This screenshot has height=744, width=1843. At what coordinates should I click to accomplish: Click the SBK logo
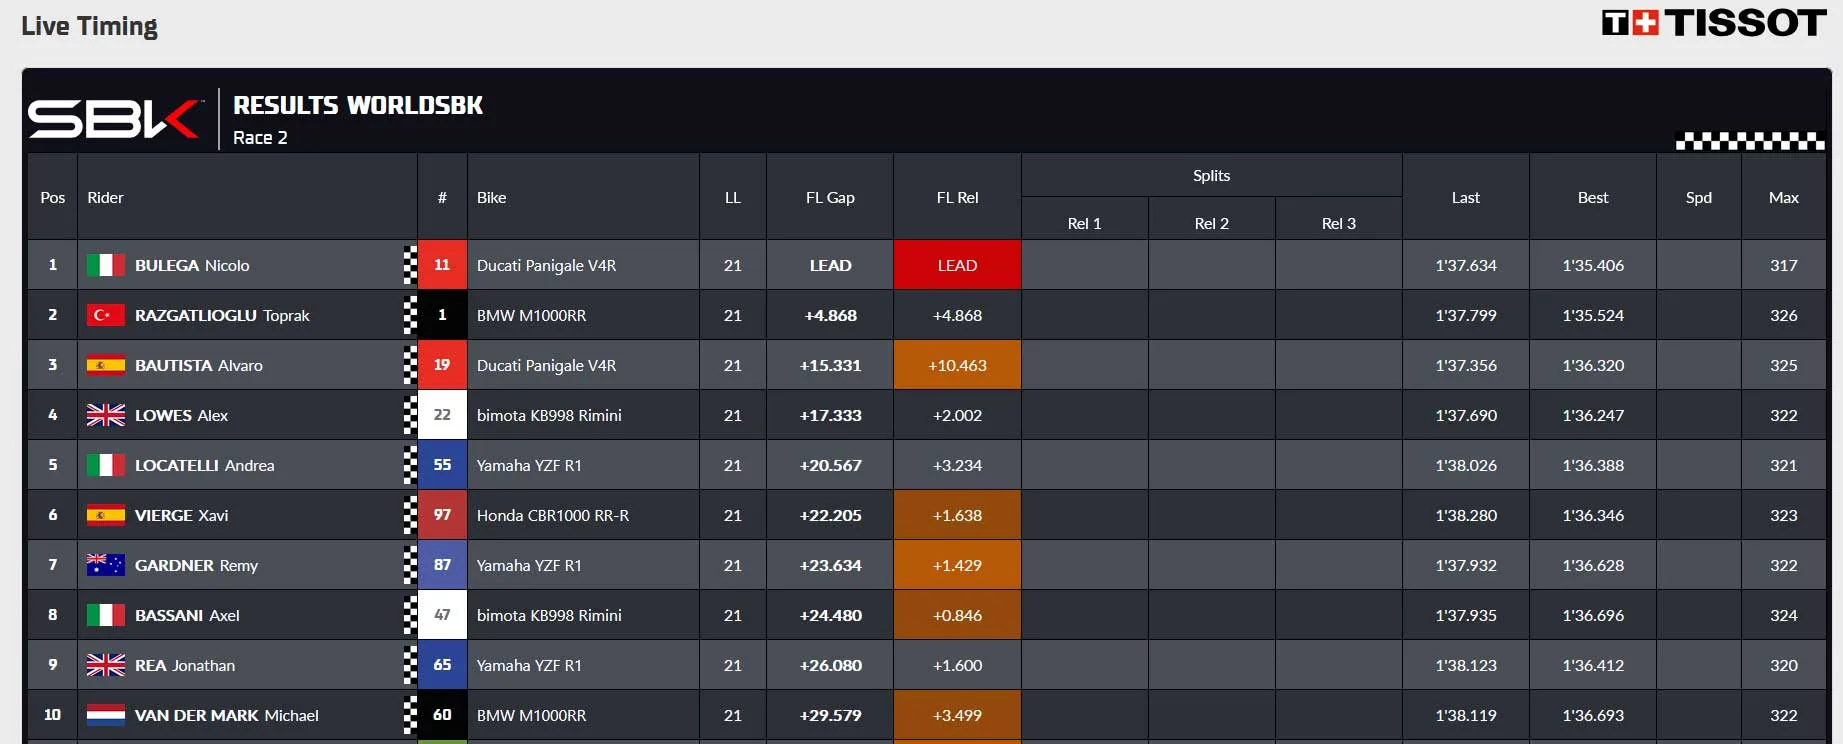click(113, 119)
